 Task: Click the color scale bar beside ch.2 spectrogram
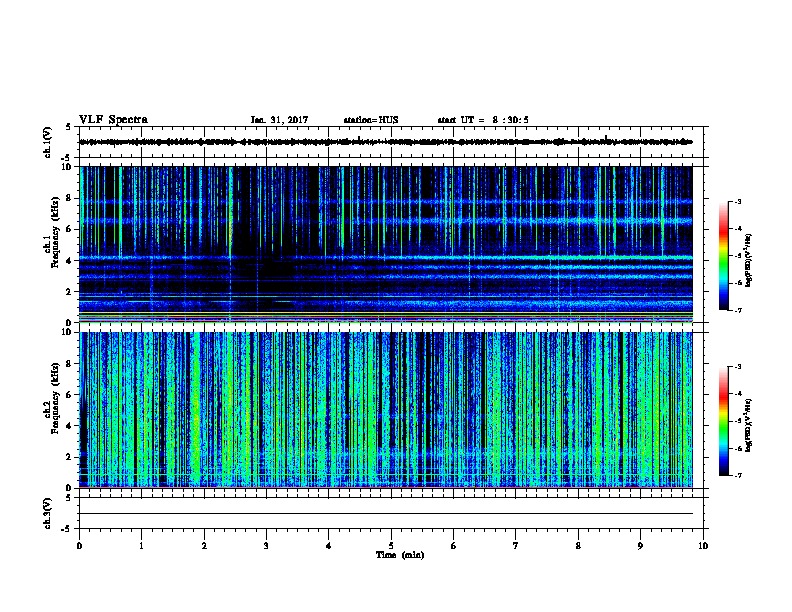723,421
